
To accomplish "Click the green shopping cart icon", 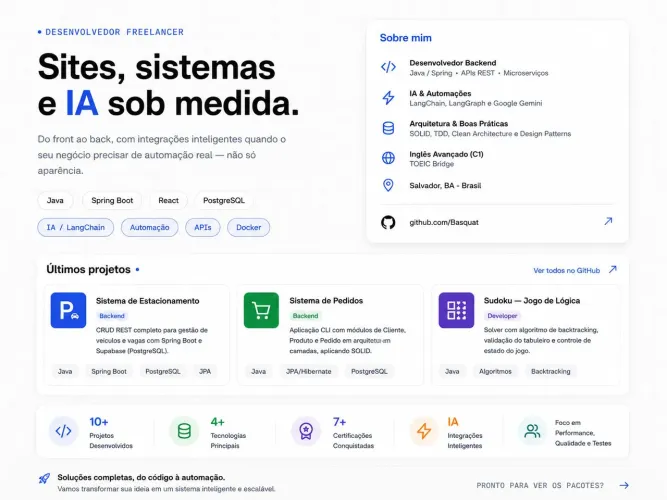I will pyautogui.click(x=261, y=310).
